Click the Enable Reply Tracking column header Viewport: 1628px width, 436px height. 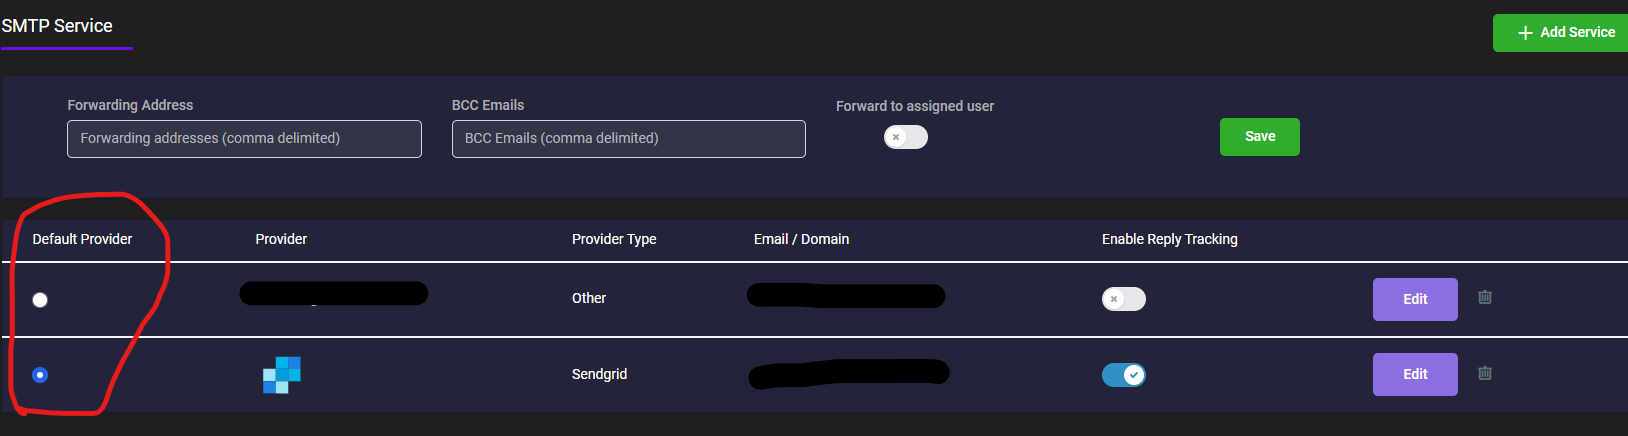click(x=1170, y=239)
